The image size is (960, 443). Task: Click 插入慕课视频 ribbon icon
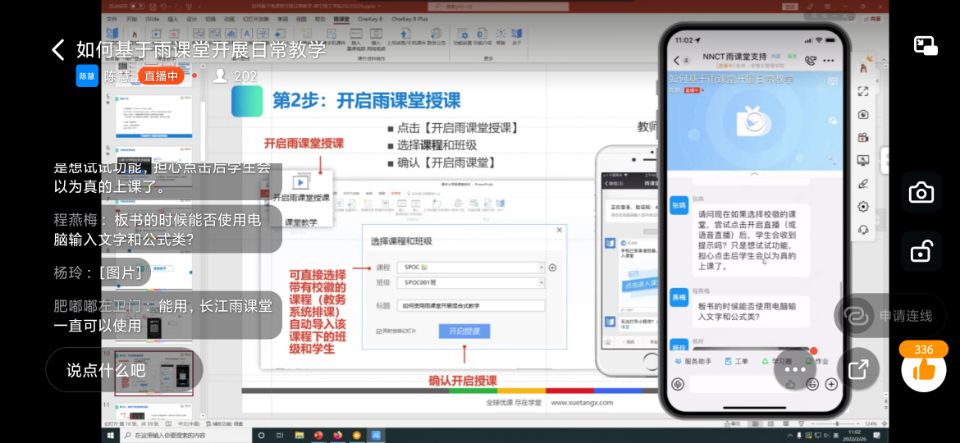click(355, 37)
